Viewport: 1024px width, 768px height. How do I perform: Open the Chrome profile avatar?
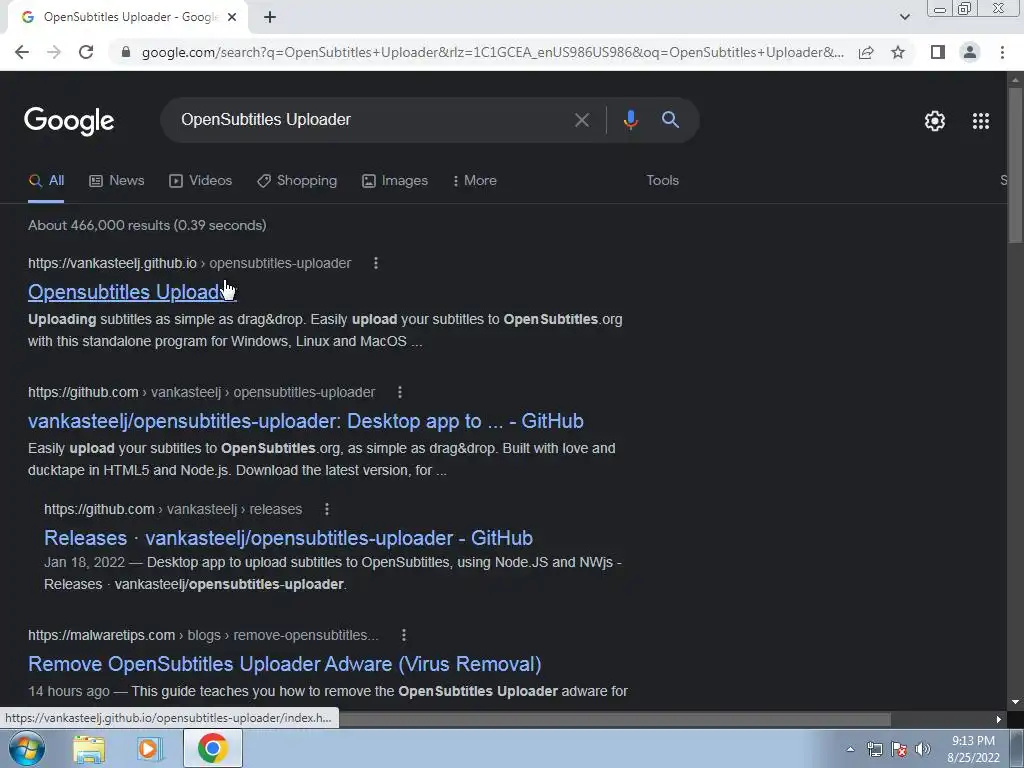[970, 52]
